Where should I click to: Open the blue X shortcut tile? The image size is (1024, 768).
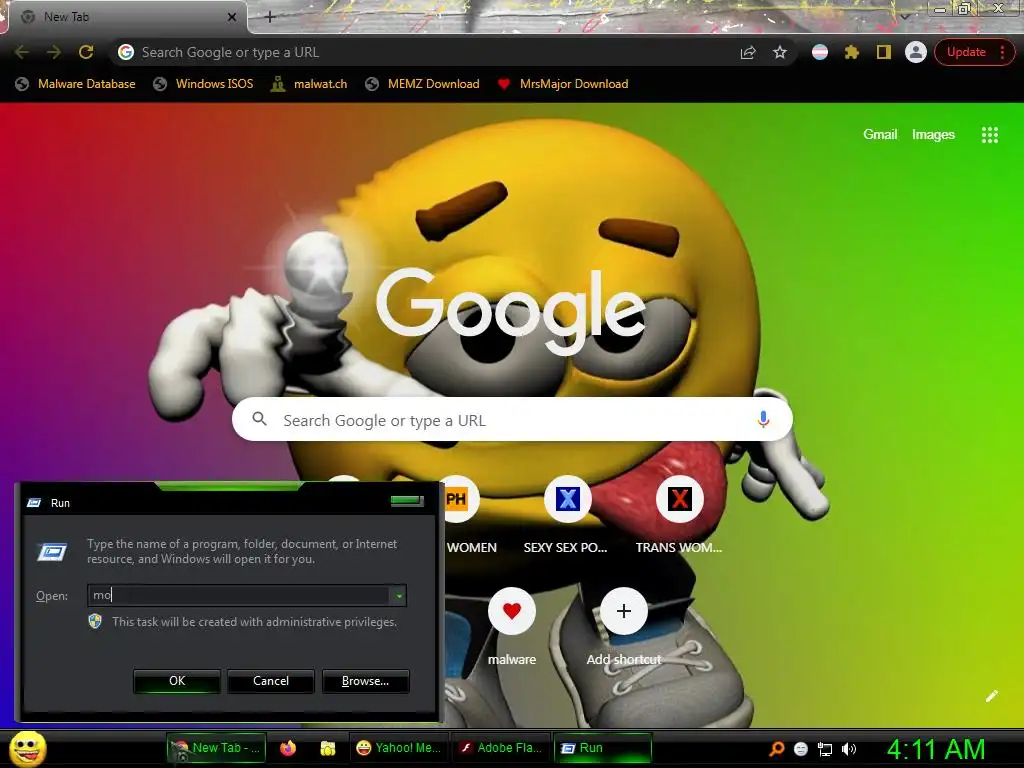tap(568, 500)
